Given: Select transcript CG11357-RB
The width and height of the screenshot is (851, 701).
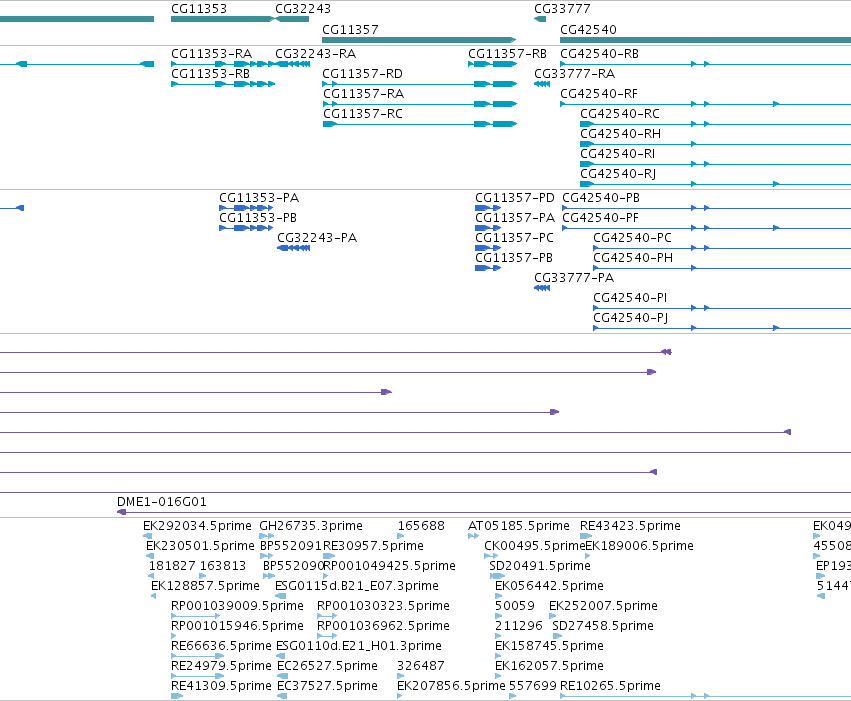Looking at the screenshot, I should click(x=493, y=64).
